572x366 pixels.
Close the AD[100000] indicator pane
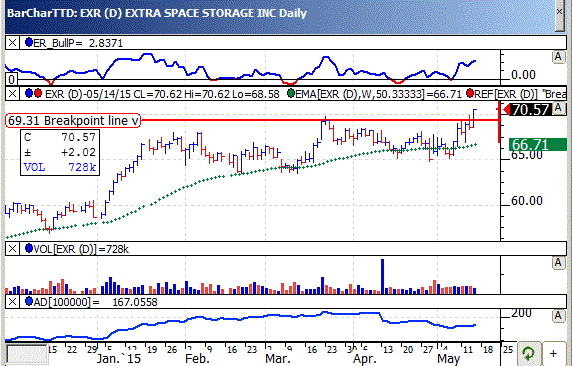(x=12, y=302)
